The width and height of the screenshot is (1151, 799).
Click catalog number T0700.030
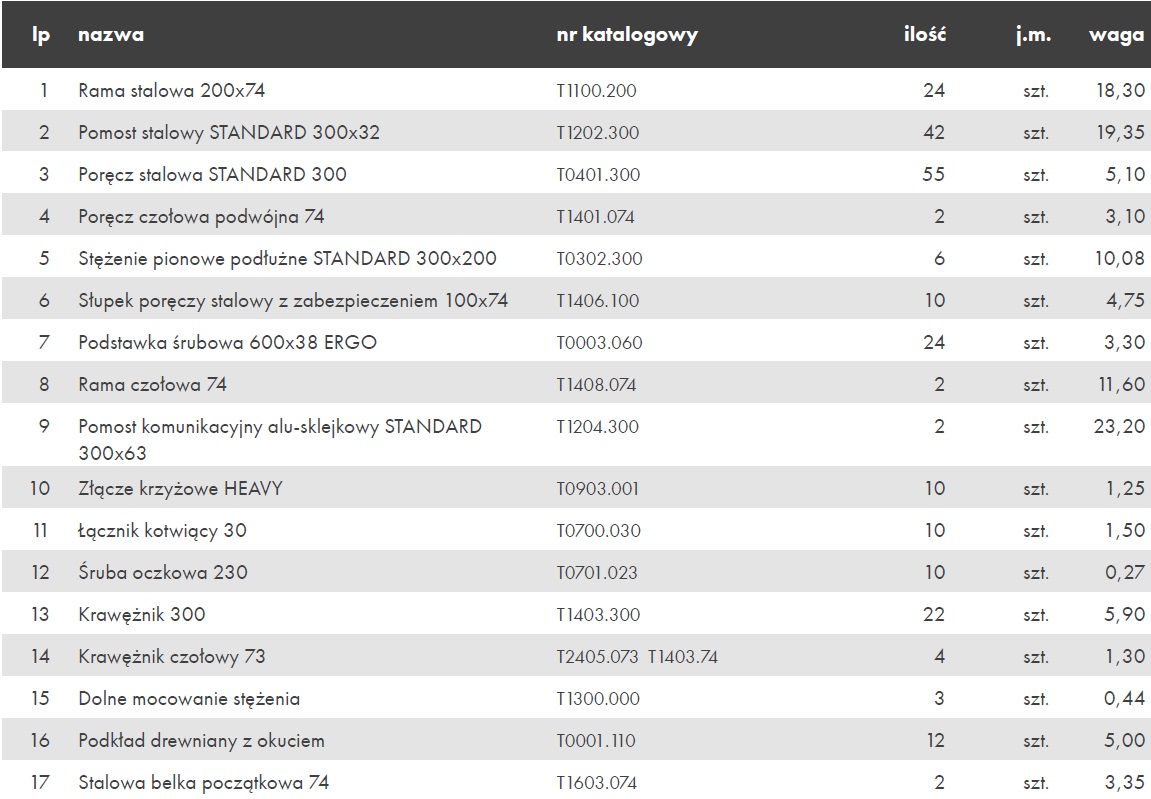coord(598,531)
